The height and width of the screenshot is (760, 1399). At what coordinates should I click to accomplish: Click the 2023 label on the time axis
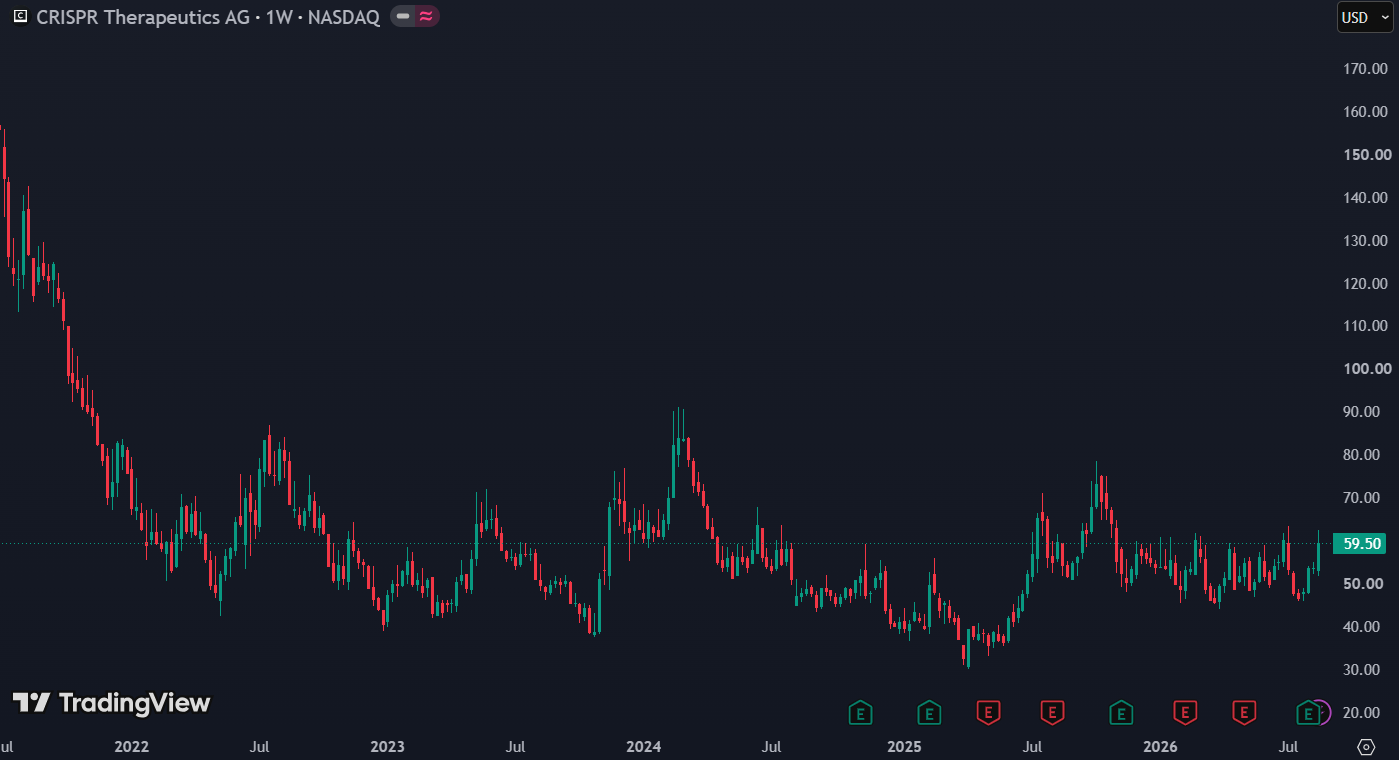tap(387, 747)
